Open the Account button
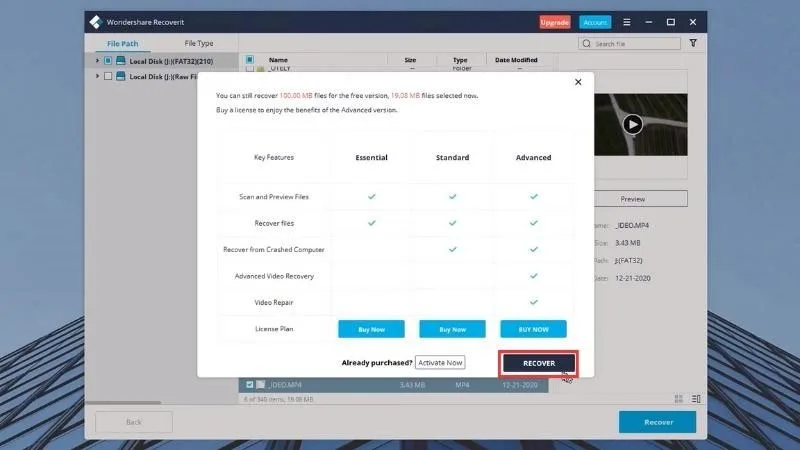 click(x=595, y=22)
